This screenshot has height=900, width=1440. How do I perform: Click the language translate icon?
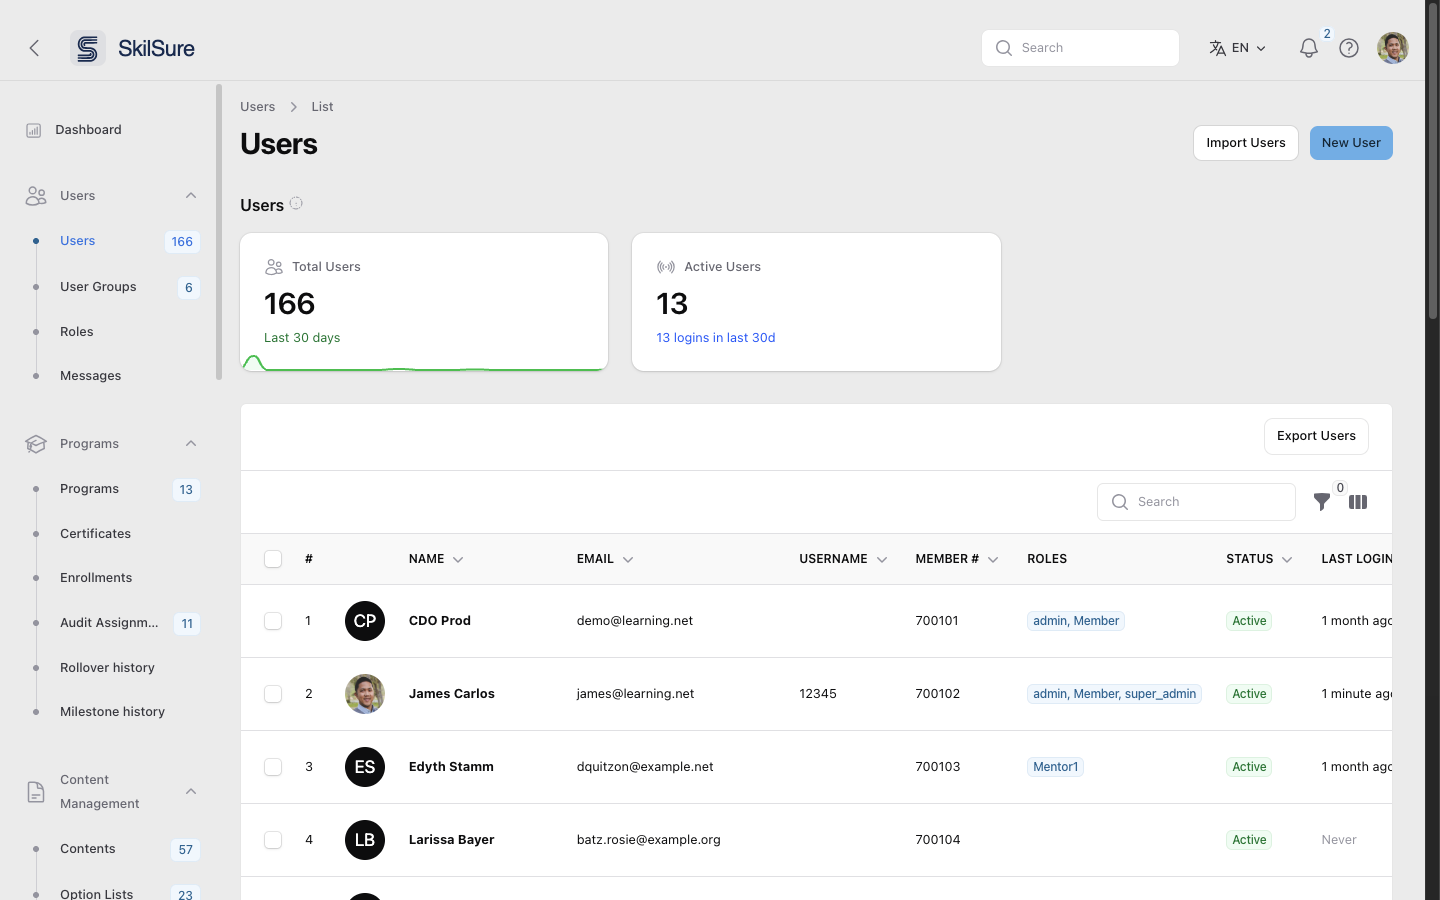1217,48
